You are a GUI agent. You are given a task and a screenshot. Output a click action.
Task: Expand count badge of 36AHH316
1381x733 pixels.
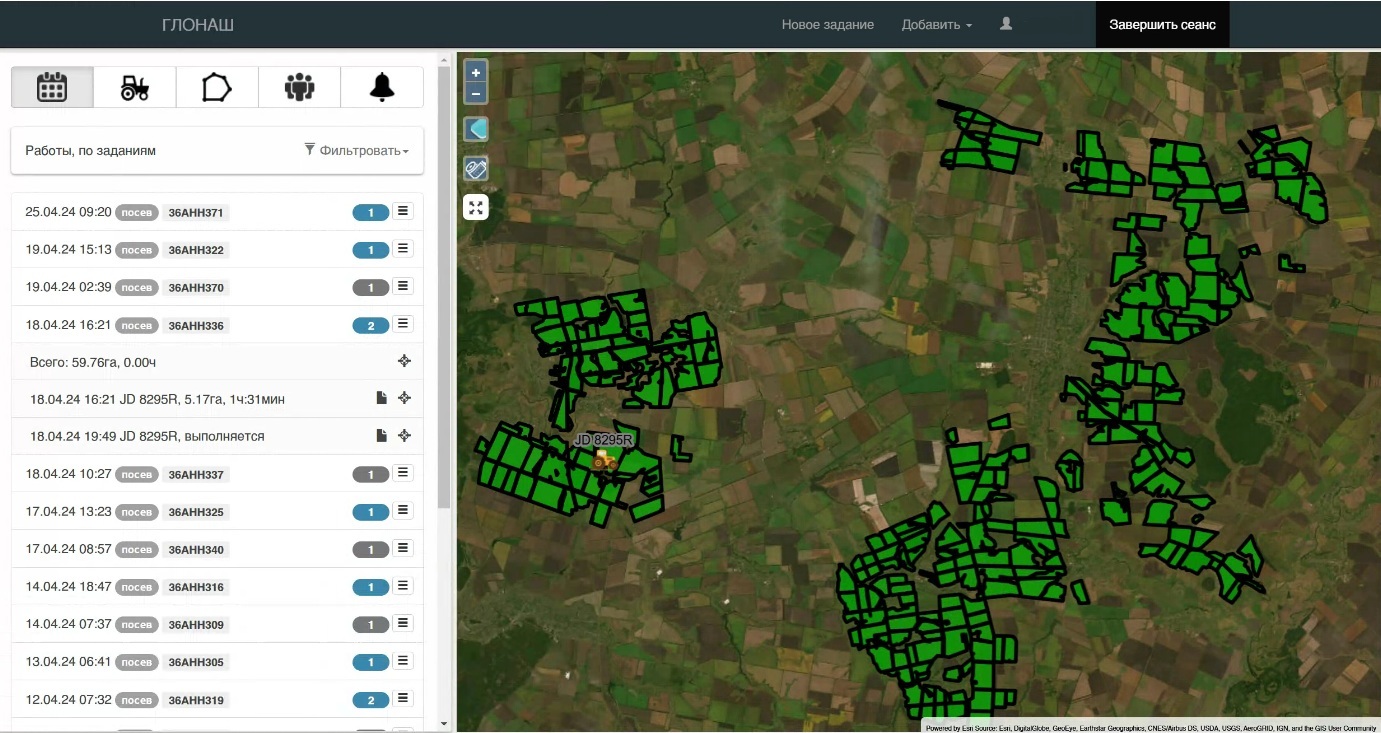coord(371,587)
